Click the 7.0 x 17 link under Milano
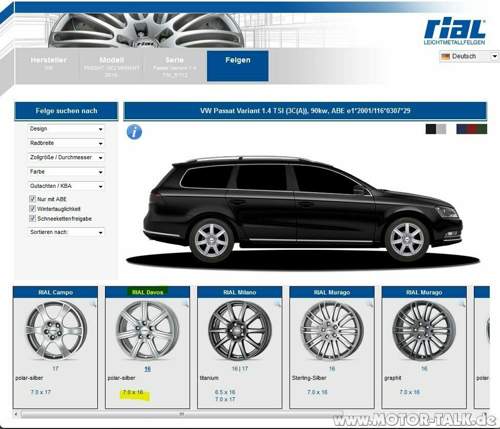 225,399
